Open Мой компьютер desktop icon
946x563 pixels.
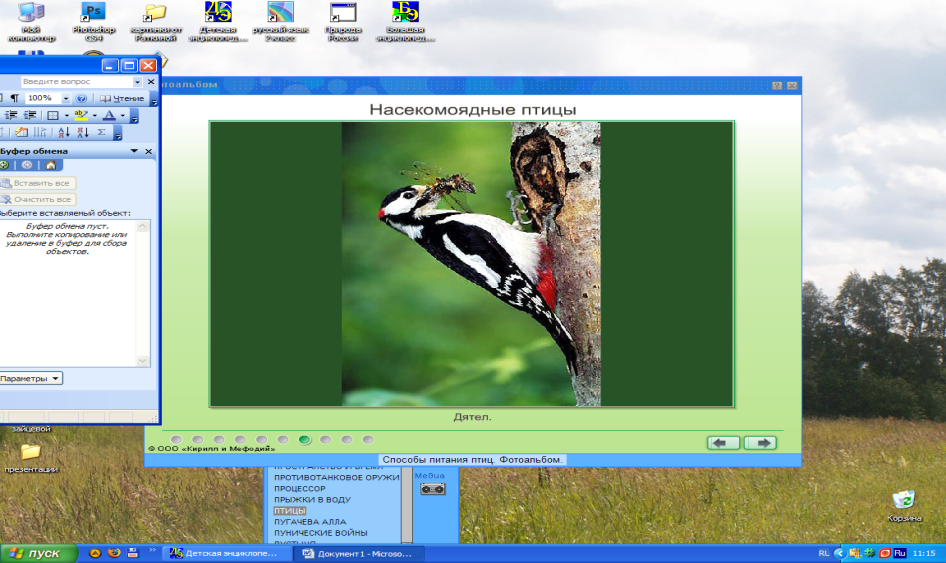(x=31, y=22)
